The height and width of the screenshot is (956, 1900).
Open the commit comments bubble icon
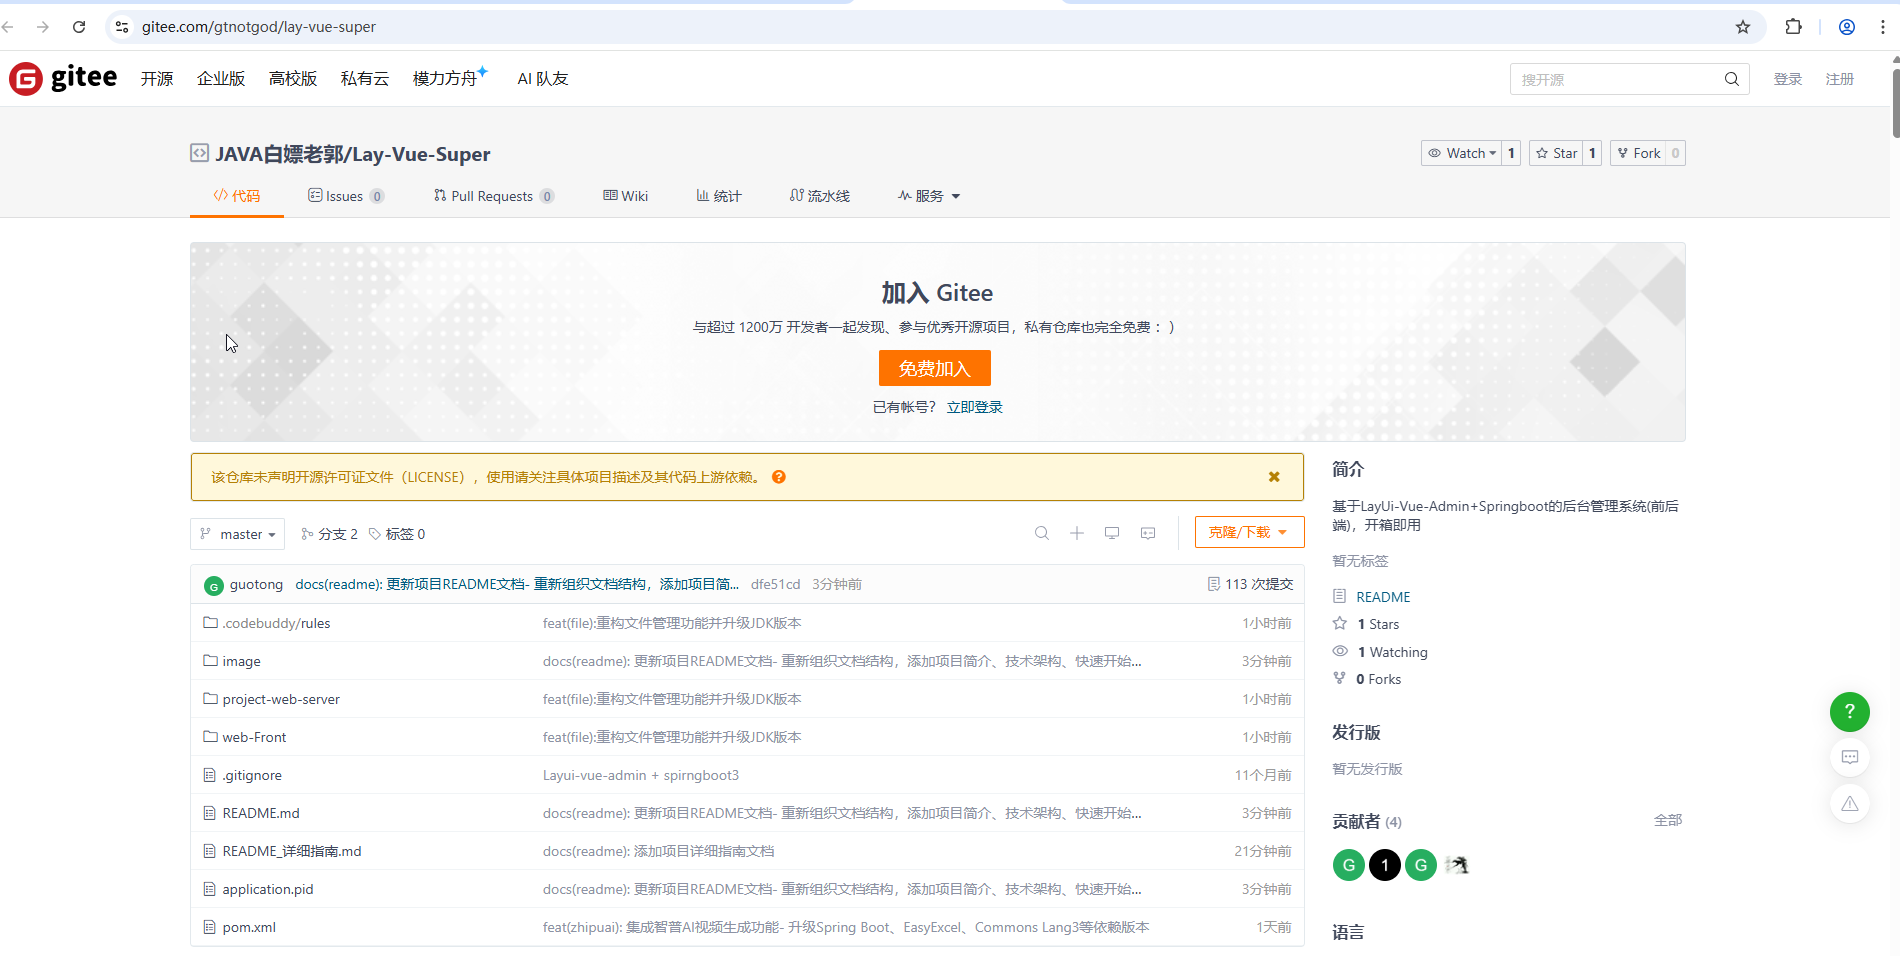(x=1147, y=533)
